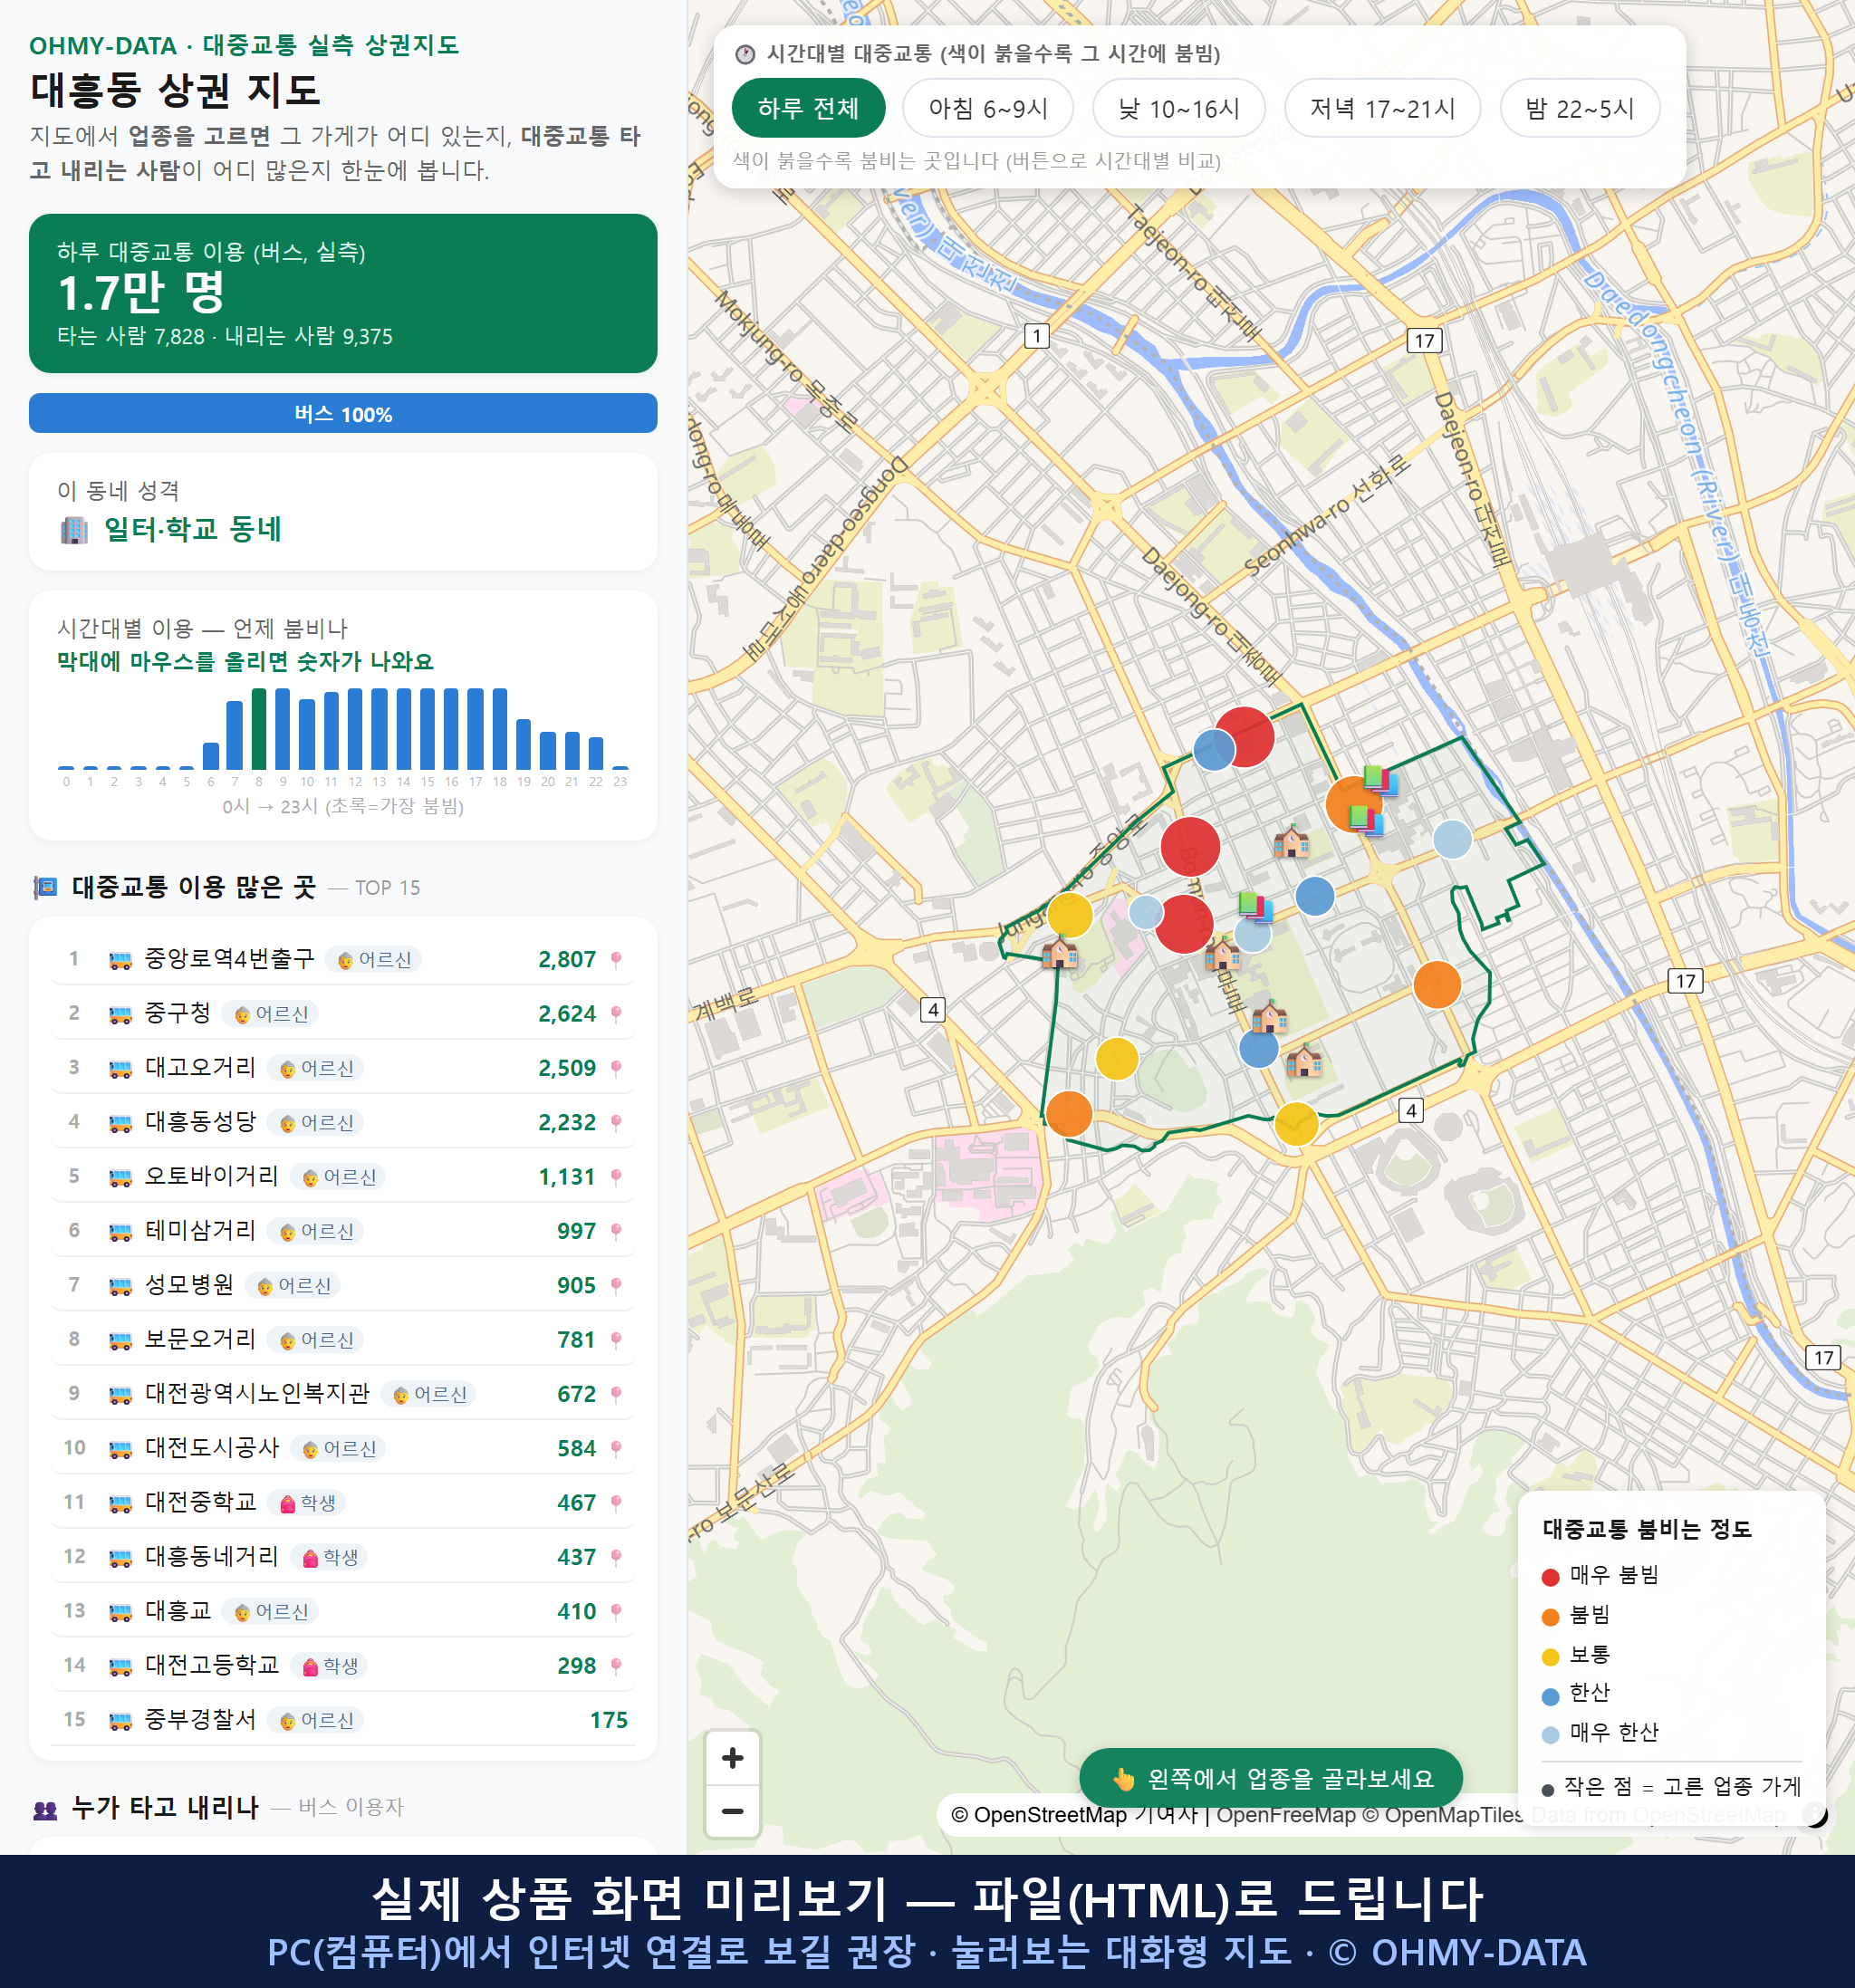Zoom in the map with plus button
This screenshot has width=1855, height=1988.
732,1758
